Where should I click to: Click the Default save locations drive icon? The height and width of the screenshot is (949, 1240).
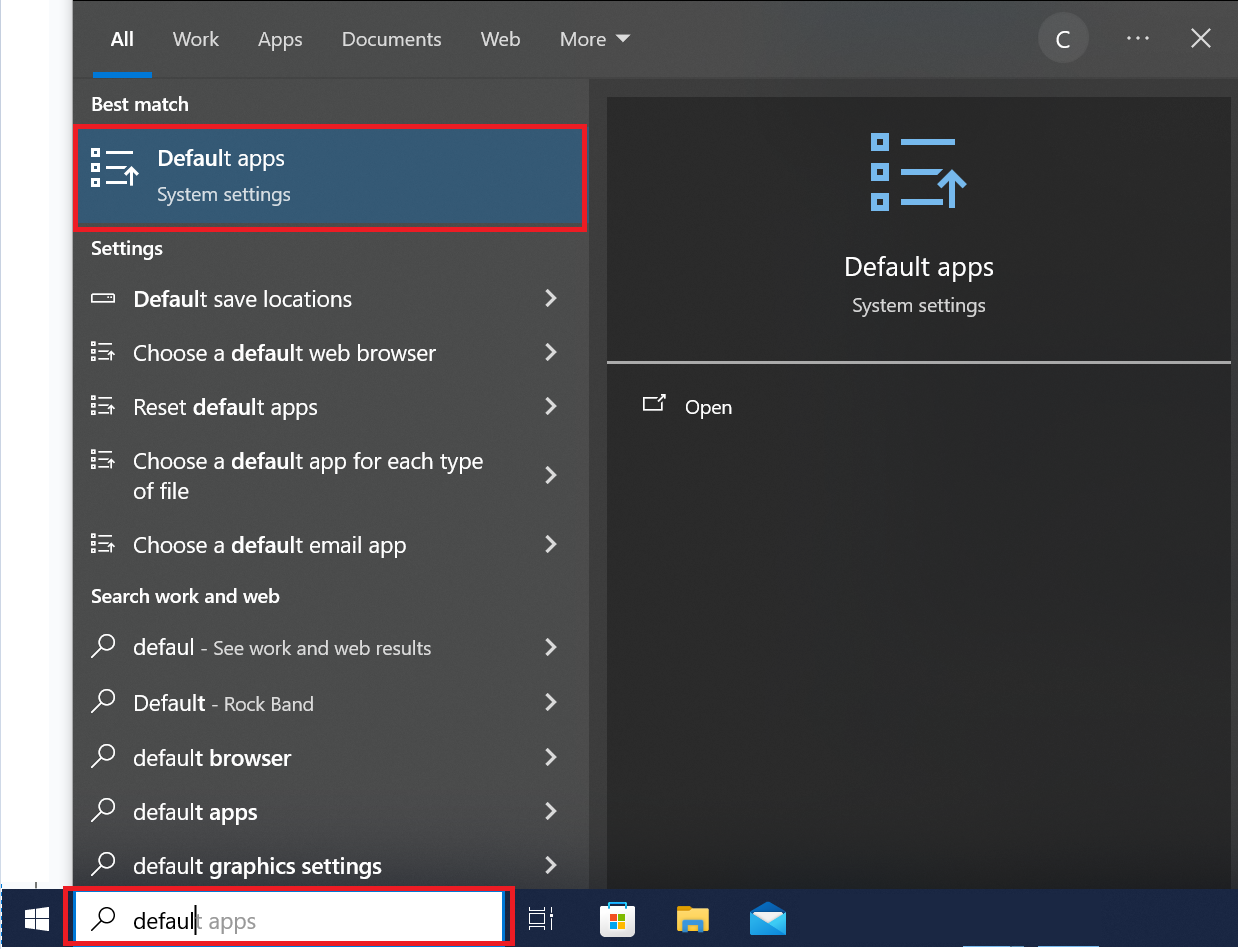[103, 298]
